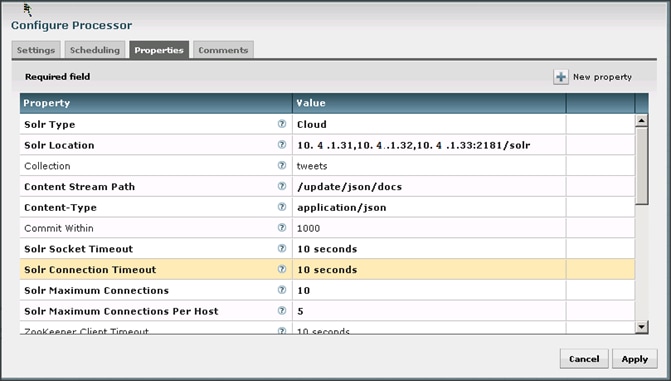Click help icon for Solr Location
Screen dimensions: 671x381
282,145
